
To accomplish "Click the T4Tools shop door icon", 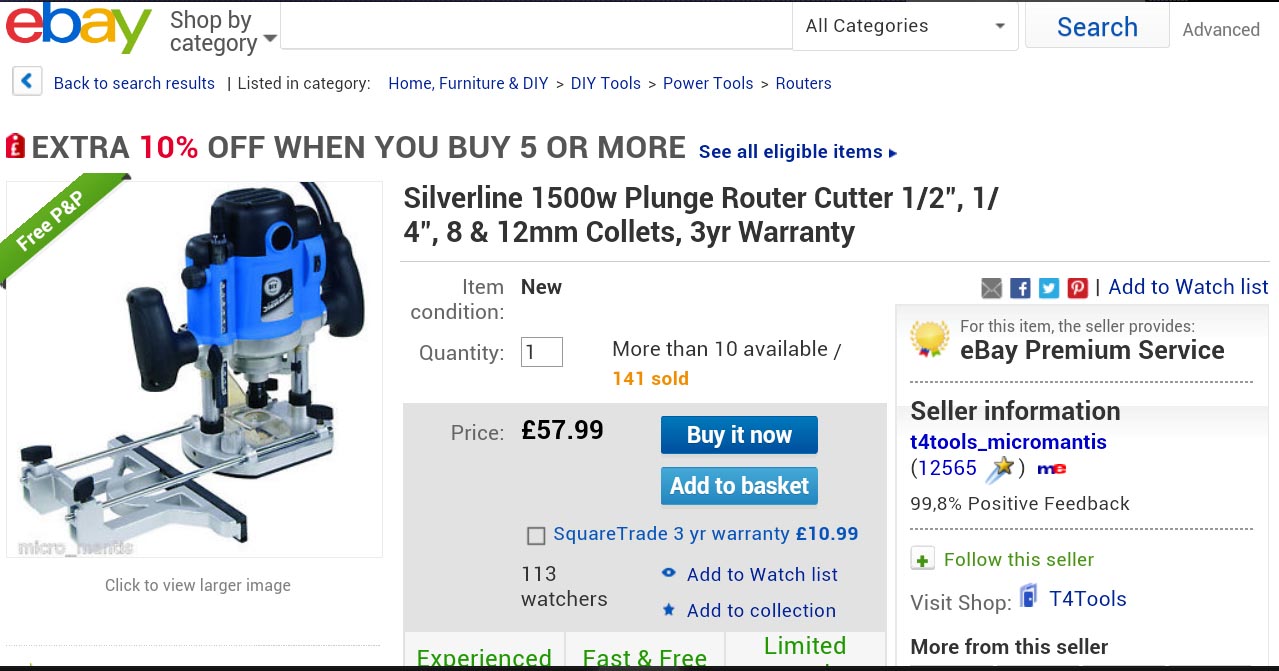I will (x=1028, y=598).
